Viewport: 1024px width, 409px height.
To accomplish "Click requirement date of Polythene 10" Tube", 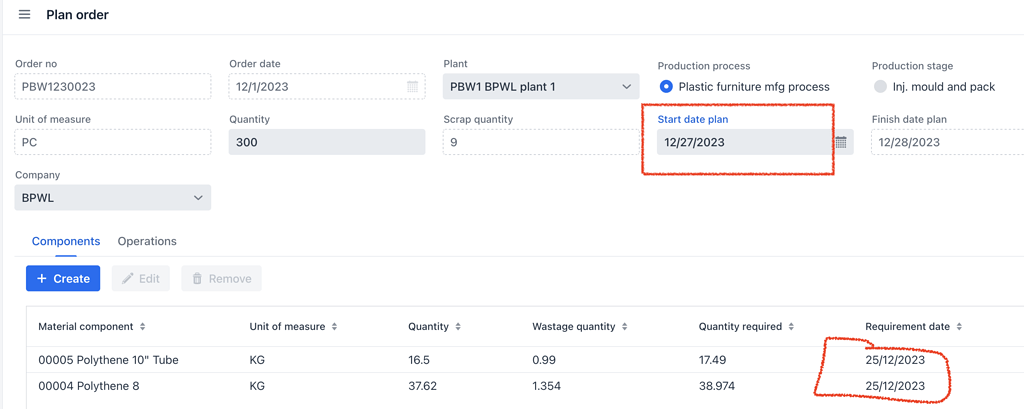I will [895, 360].
